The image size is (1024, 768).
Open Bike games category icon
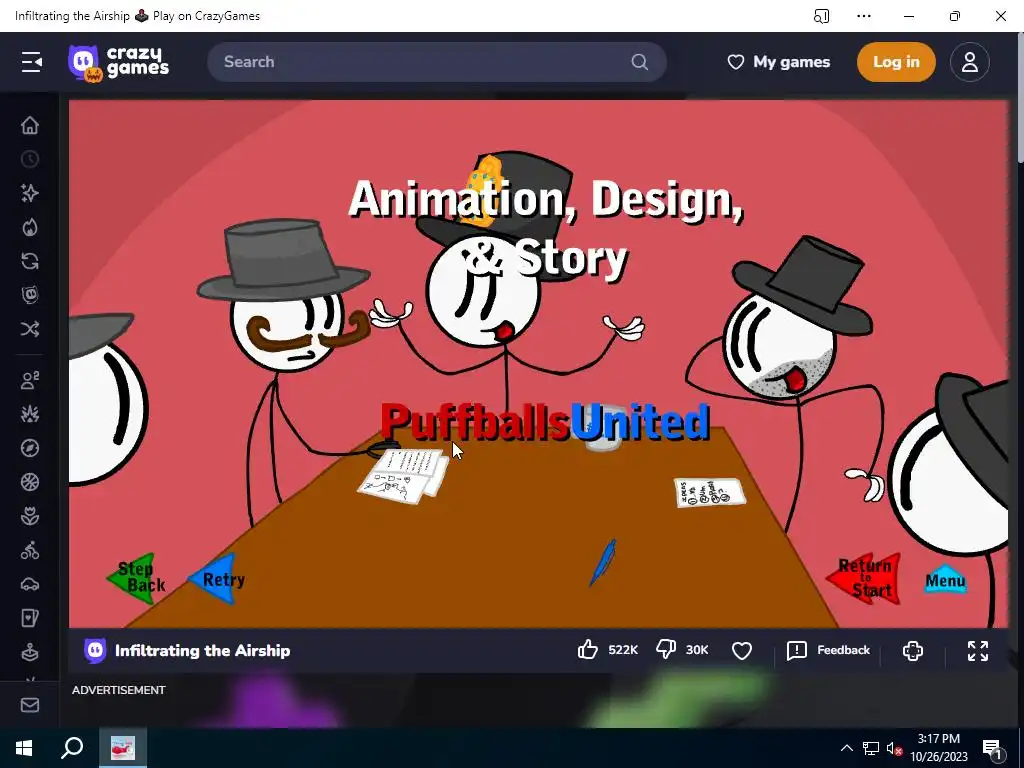point(30,551)
